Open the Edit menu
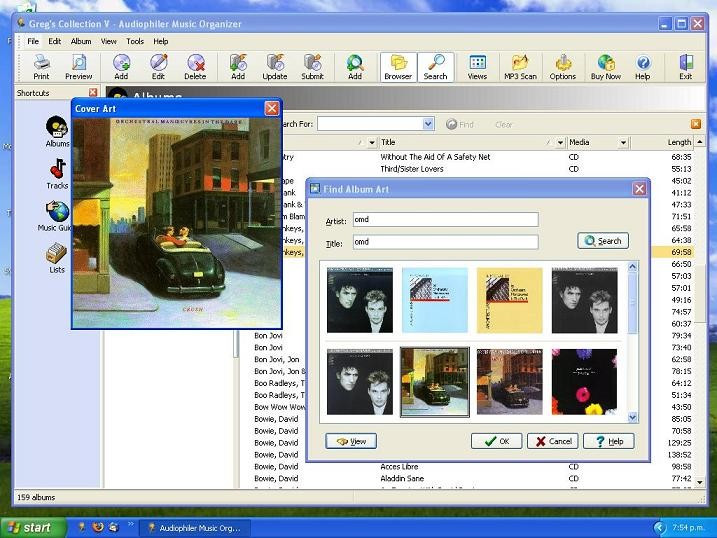The width and height of the screenshot is (717, 538). pyautogui.click(x=54, y=41)
